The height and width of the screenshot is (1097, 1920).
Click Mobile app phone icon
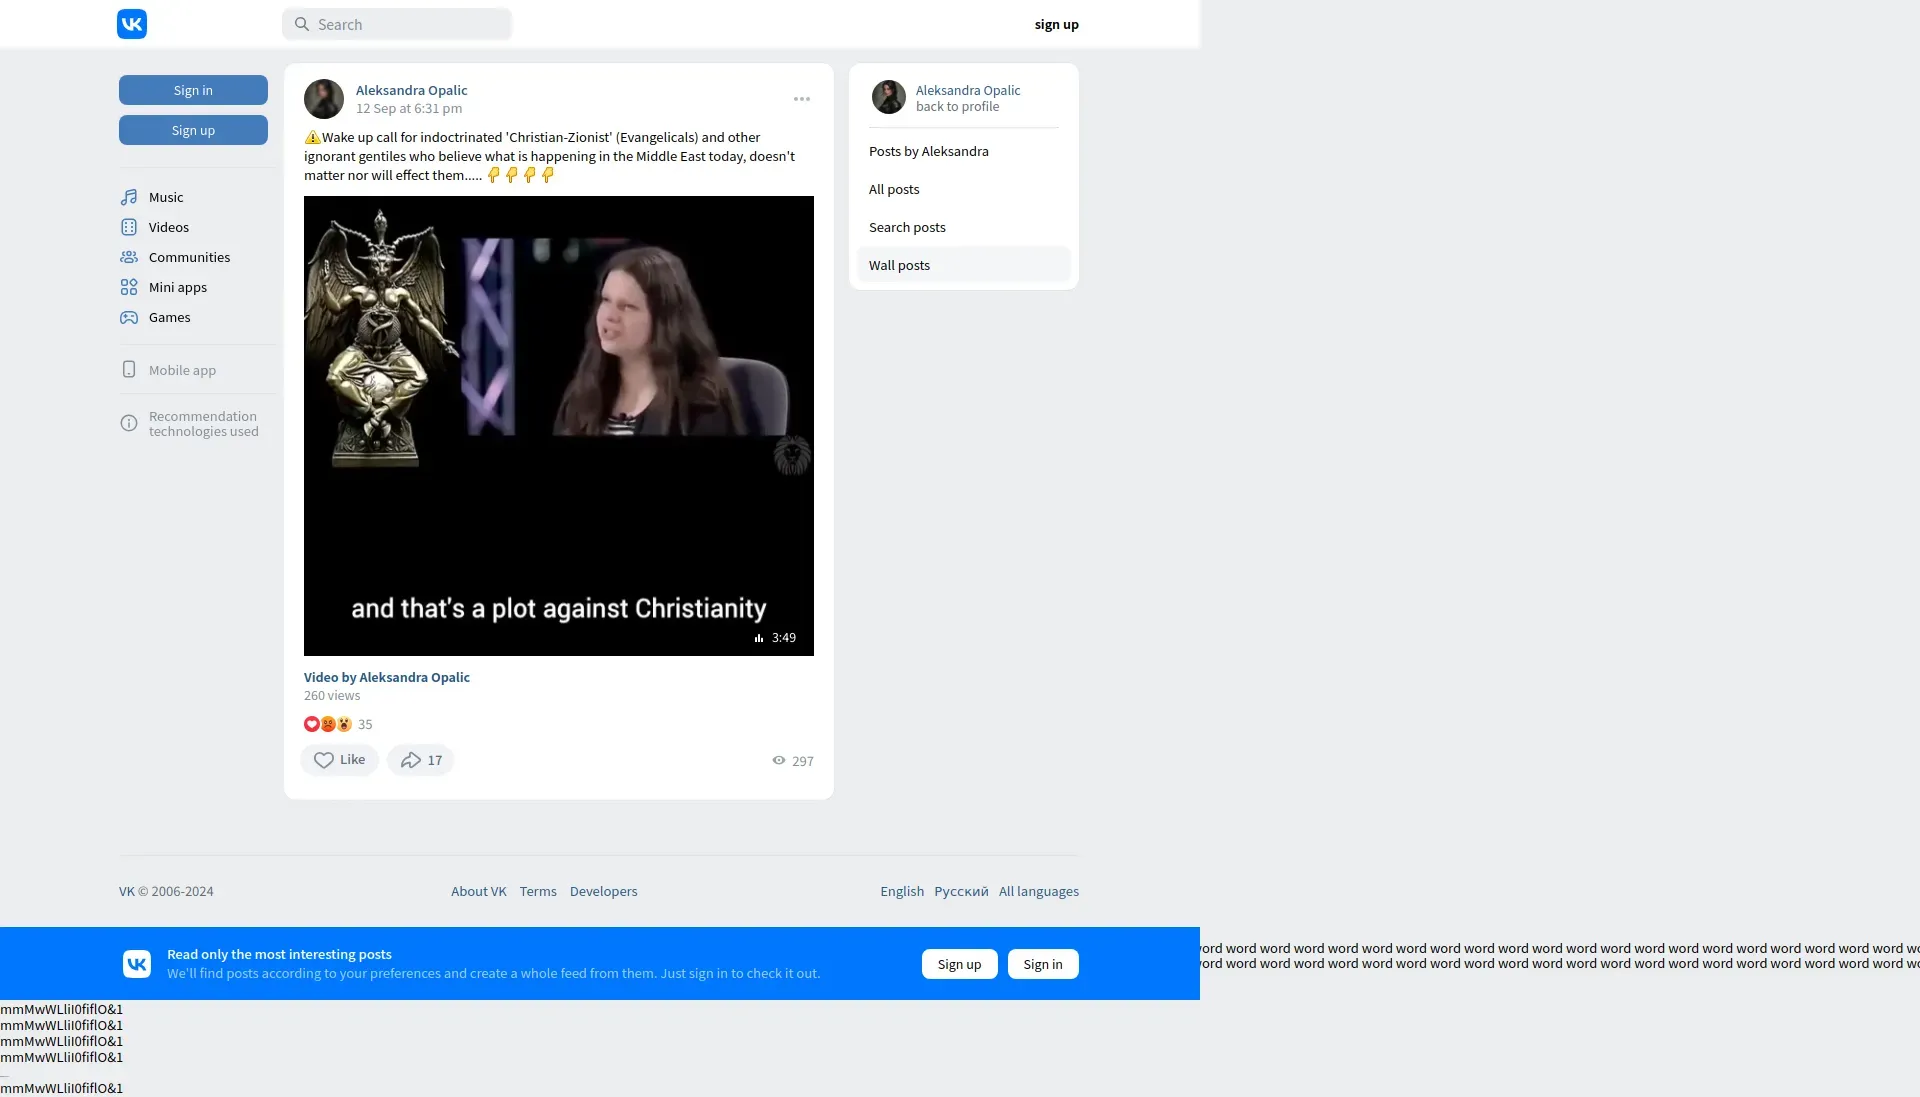129,370
